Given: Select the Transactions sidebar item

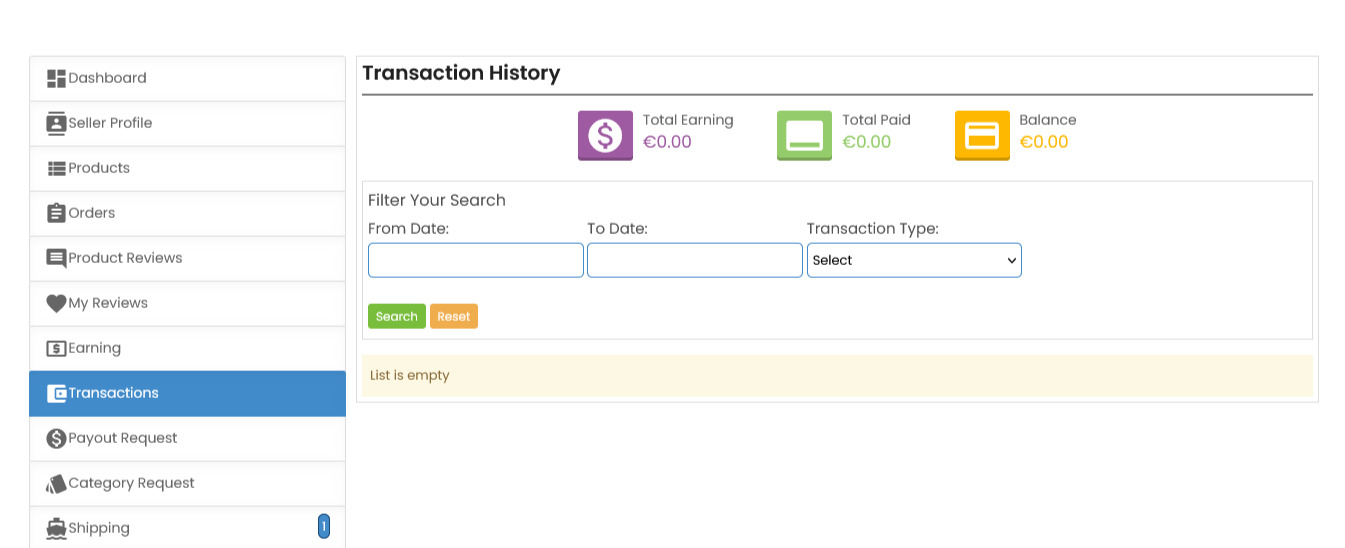Looking at the screenshot, I should click(113, 393).
